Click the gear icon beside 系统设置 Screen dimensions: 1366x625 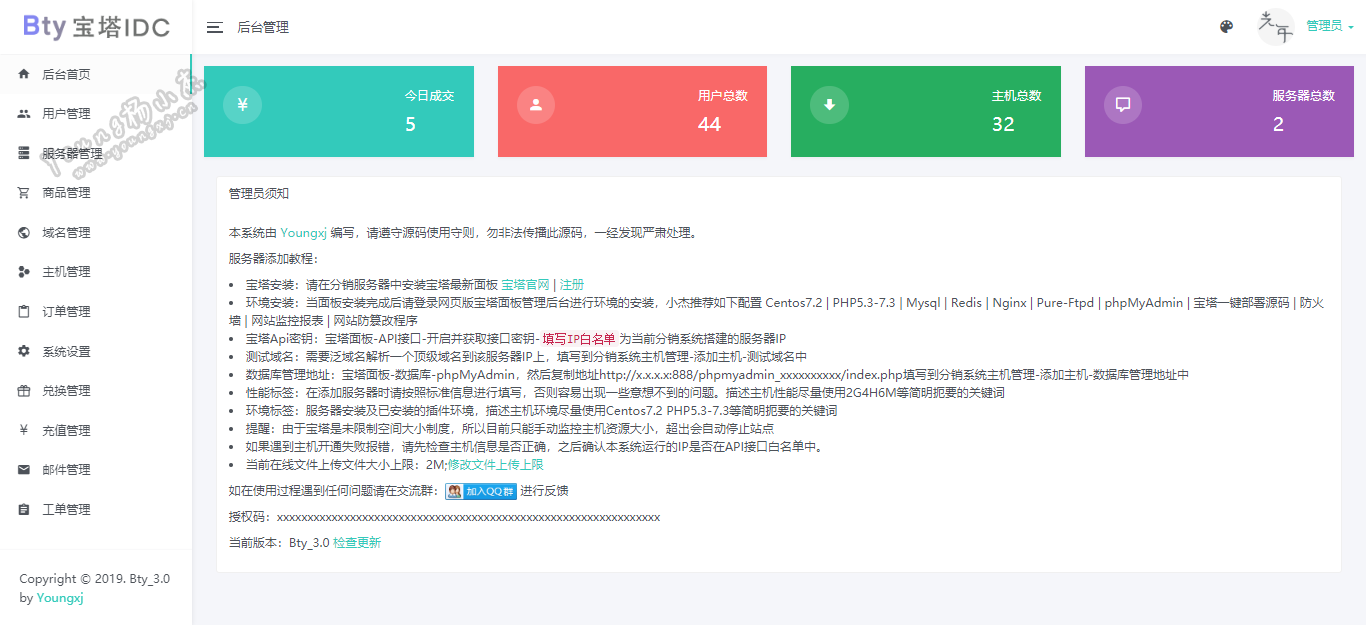pyautogui.click(x=24, y=351)
